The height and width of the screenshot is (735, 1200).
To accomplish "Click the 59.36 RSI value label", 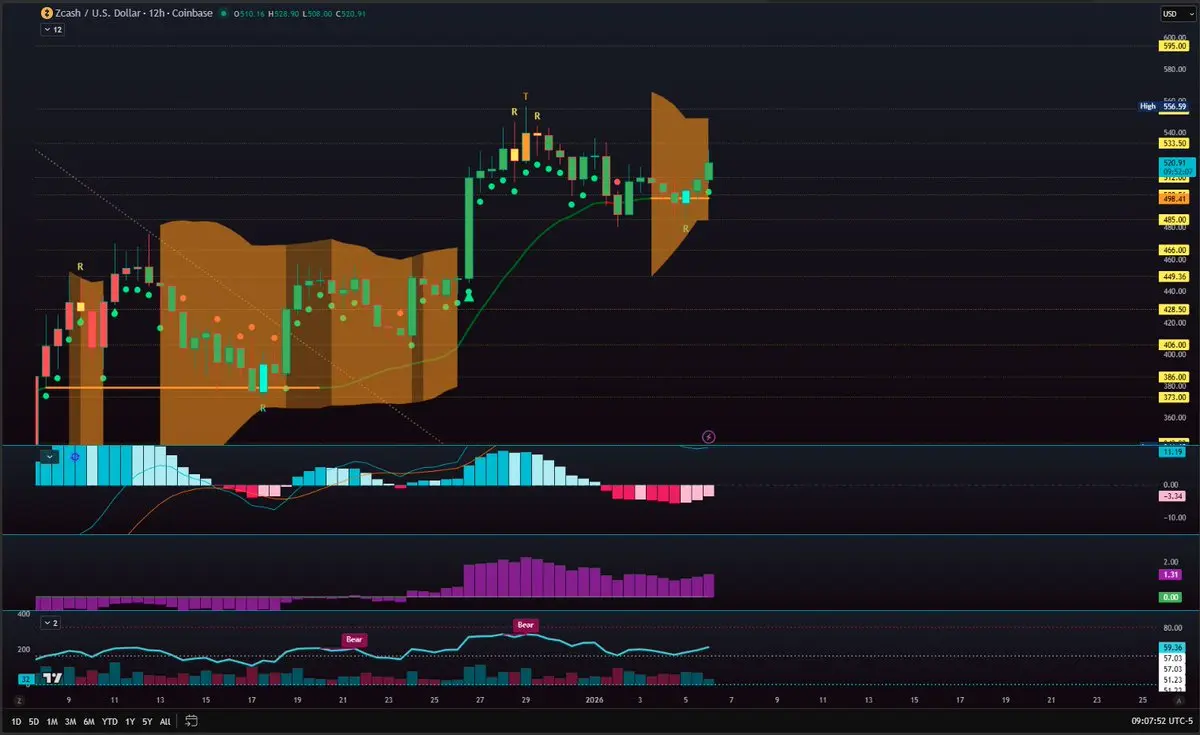I will (1173, 647).
